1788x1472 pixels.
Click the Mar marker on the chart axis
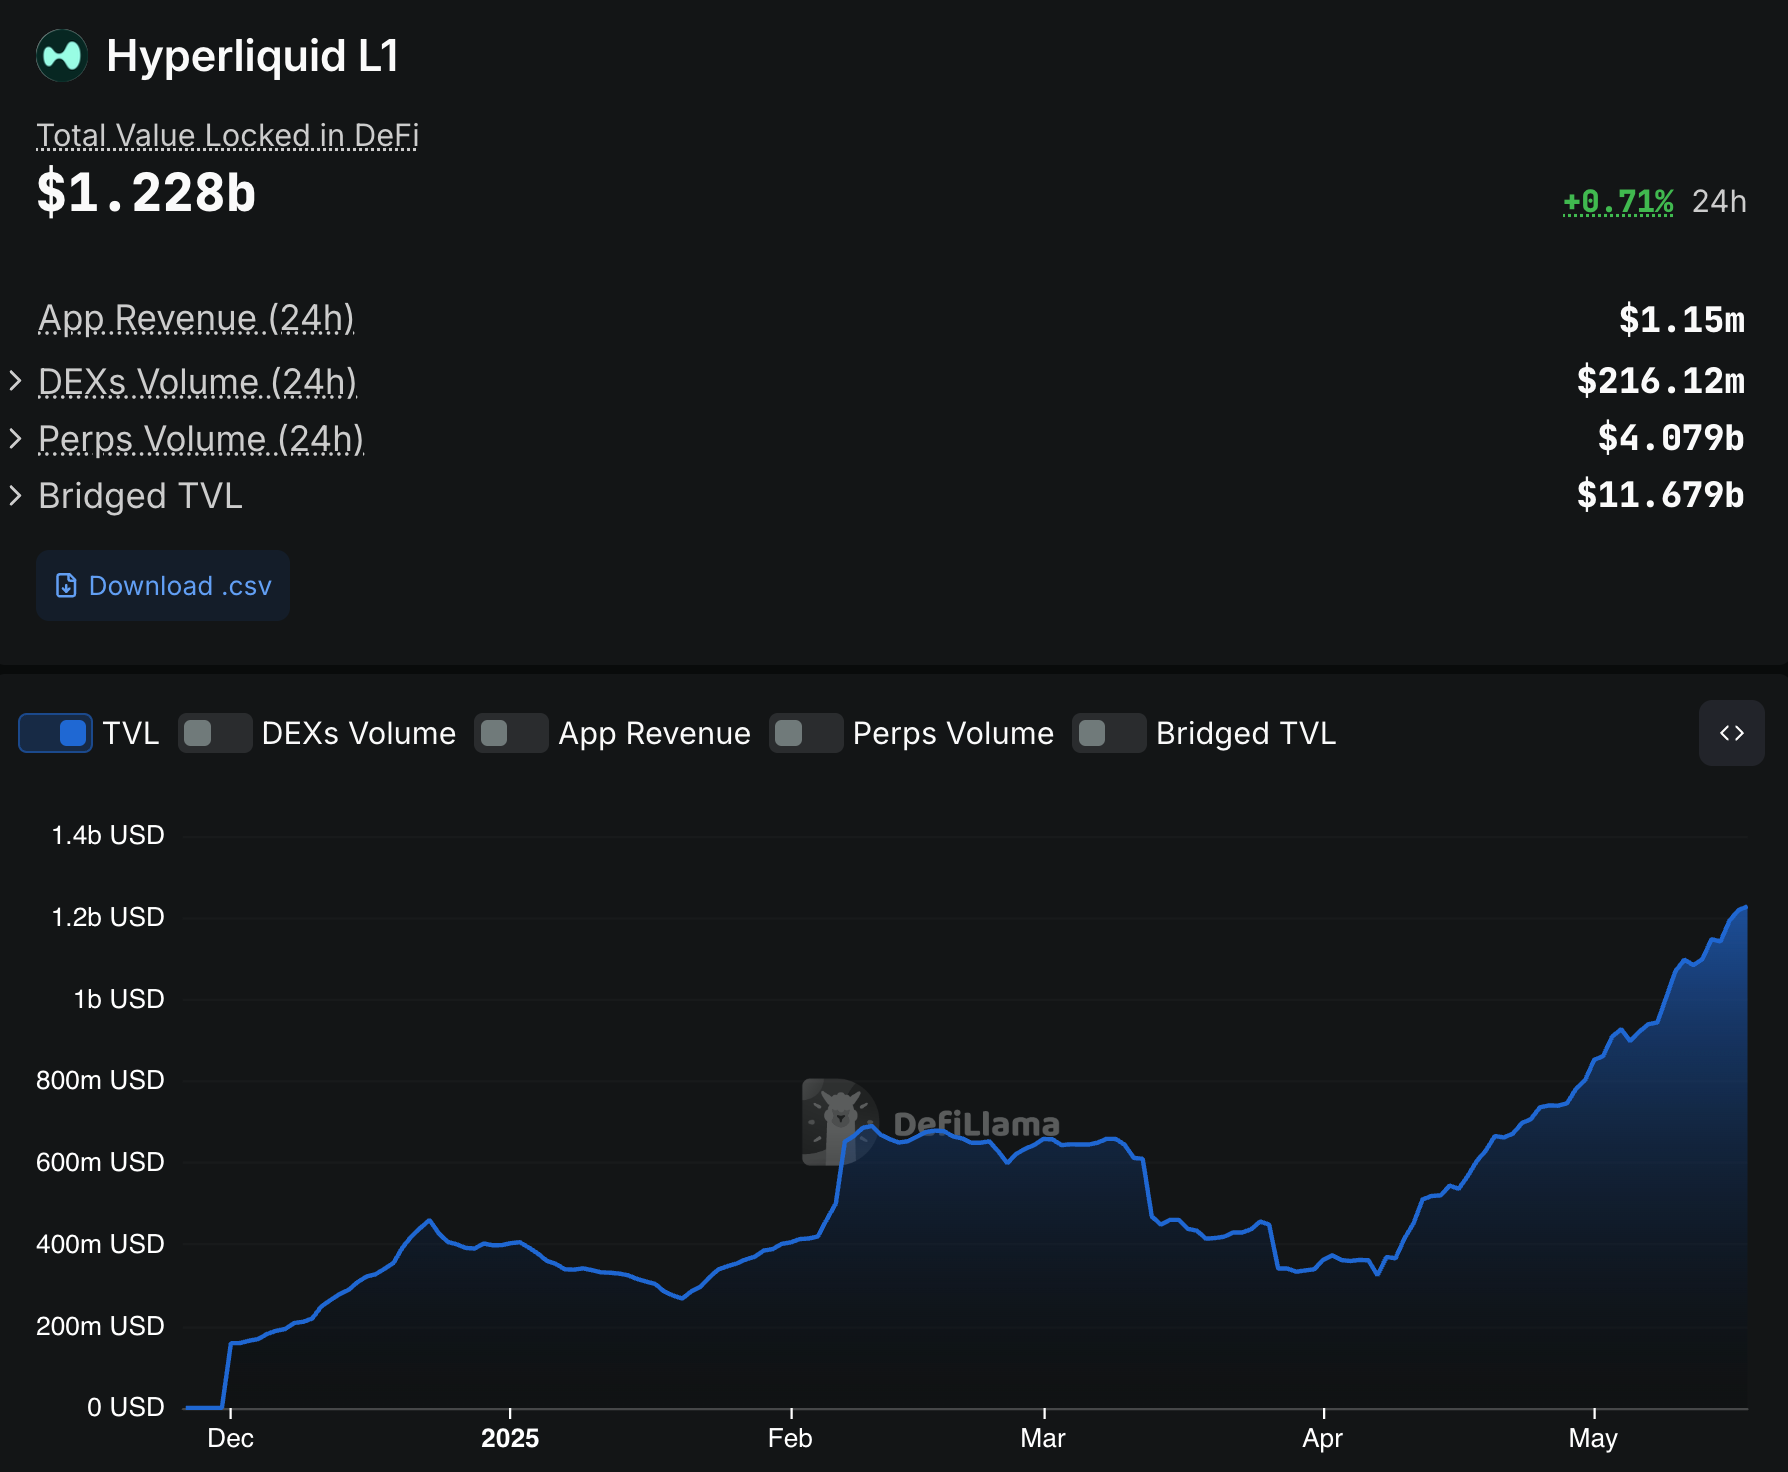click(1043, 1438)
